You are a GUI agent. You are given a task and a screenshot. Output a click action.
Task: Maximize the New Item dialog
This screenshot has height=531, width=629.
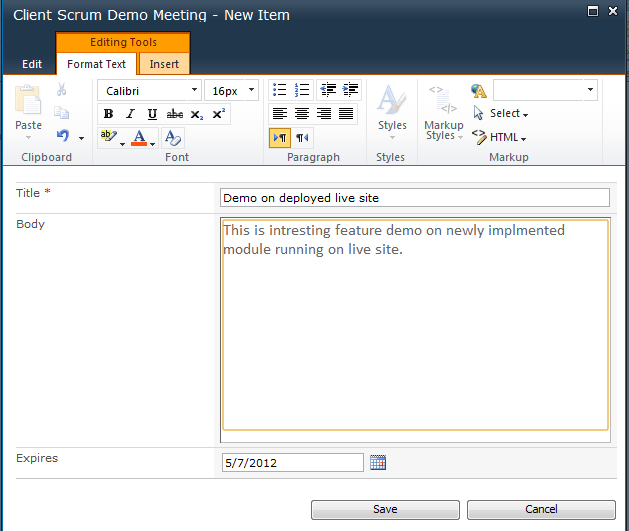click(x=593, y=11)
